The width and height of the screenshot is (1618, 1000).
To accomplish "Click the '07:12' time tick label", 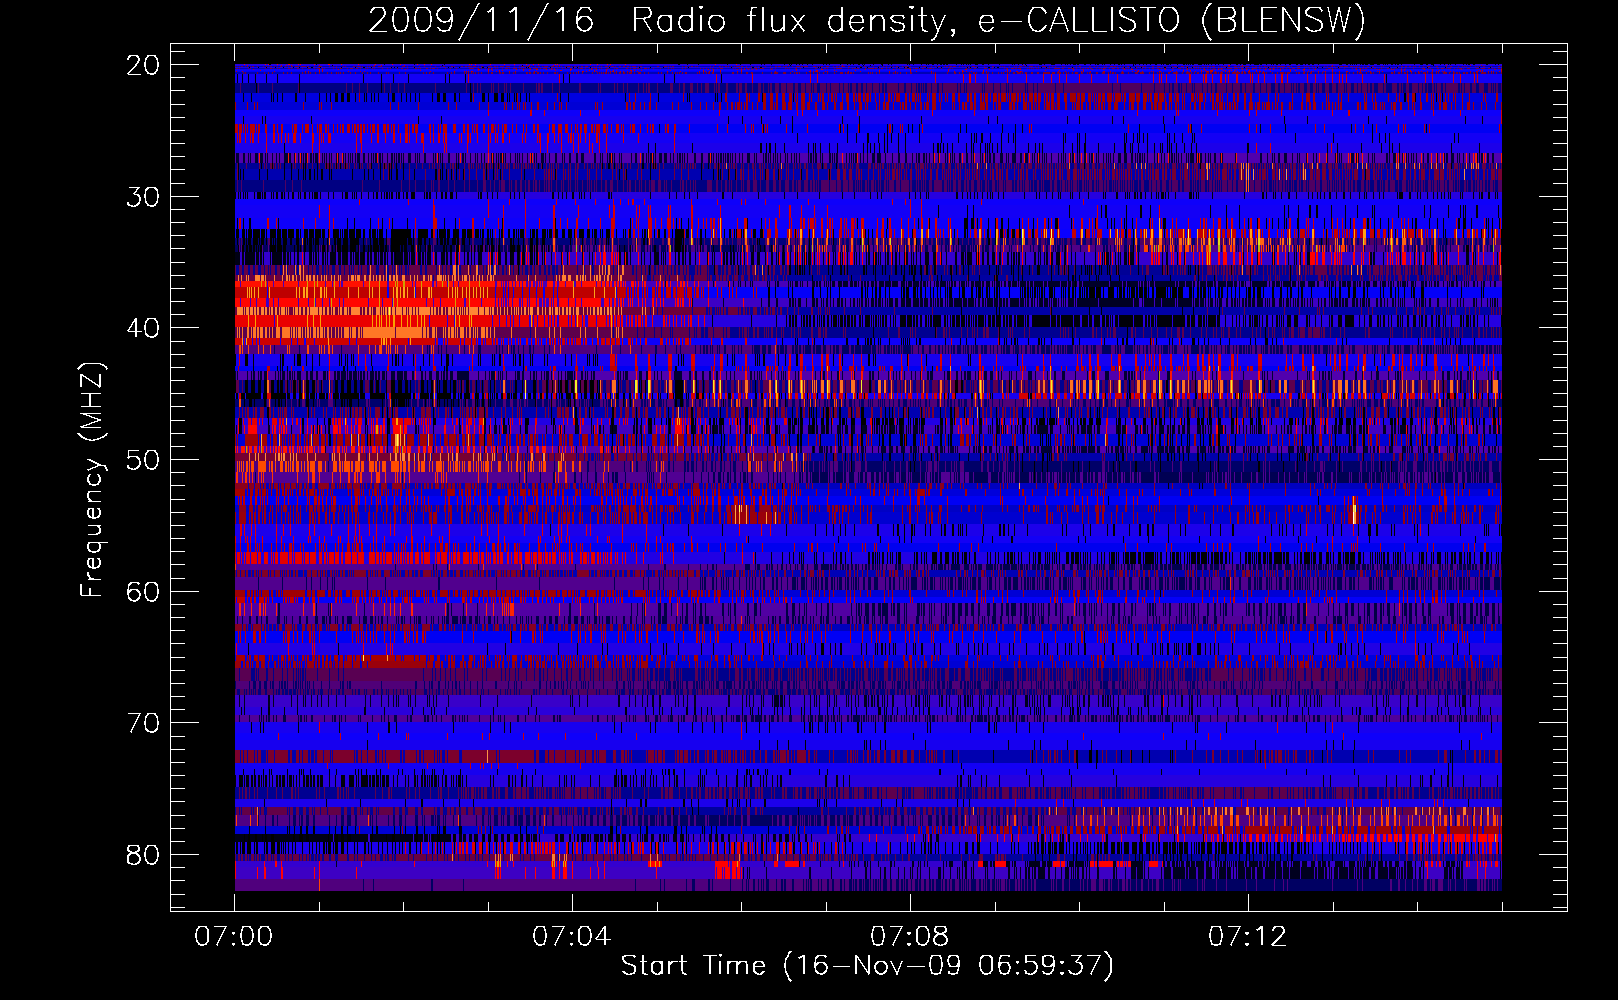I will [1248, 937].
